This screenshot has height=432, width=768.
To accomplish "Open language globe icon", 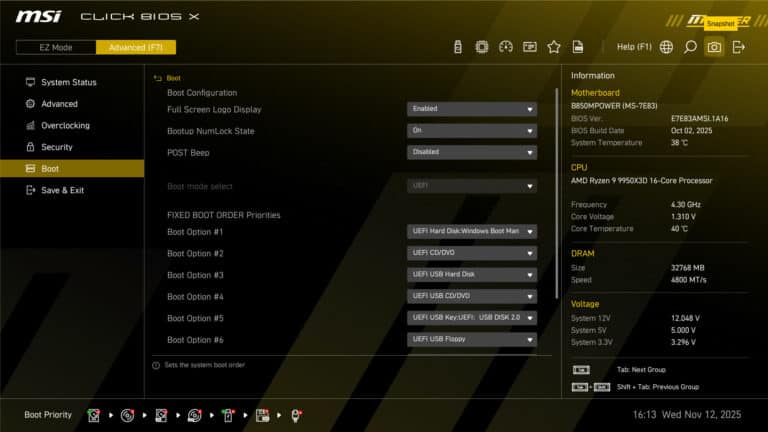I will click(666, 47).
